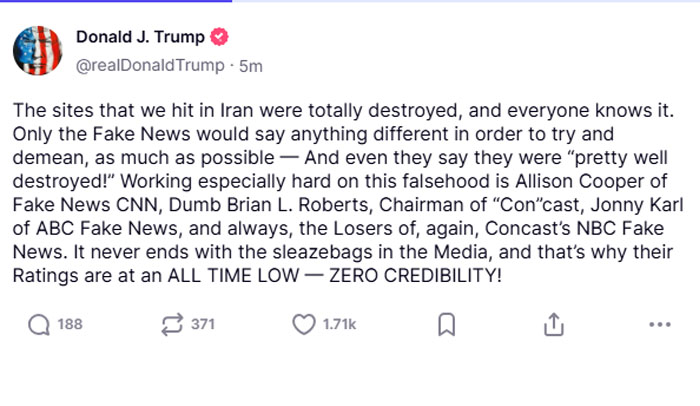Bookmark this post

(x=447, y=325)
